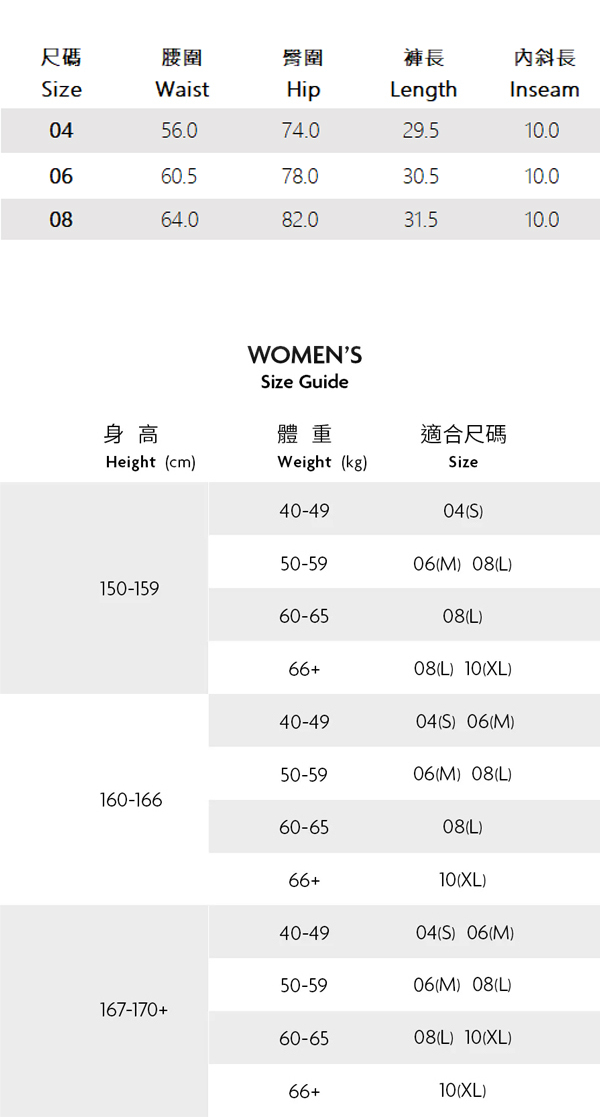Select the size 04 row label
This screenshot has width=600, height=1117.
(61, 131)
